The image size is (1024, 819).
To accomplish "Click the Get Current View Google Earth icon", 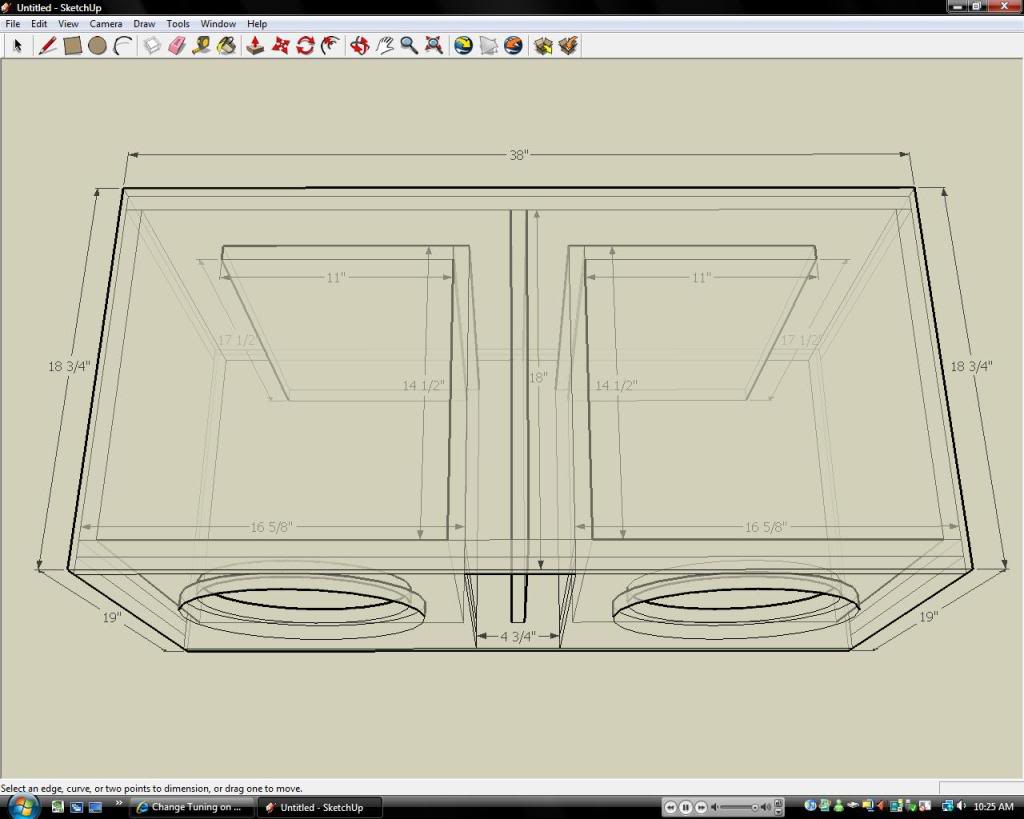I will tap(463, 46).
